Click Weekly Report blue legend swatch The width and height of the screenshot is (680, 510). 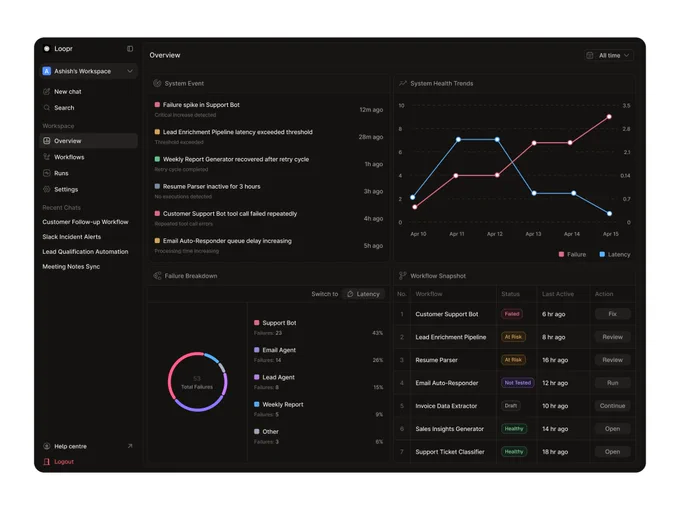pyautogui.click(x=257, y=404)
